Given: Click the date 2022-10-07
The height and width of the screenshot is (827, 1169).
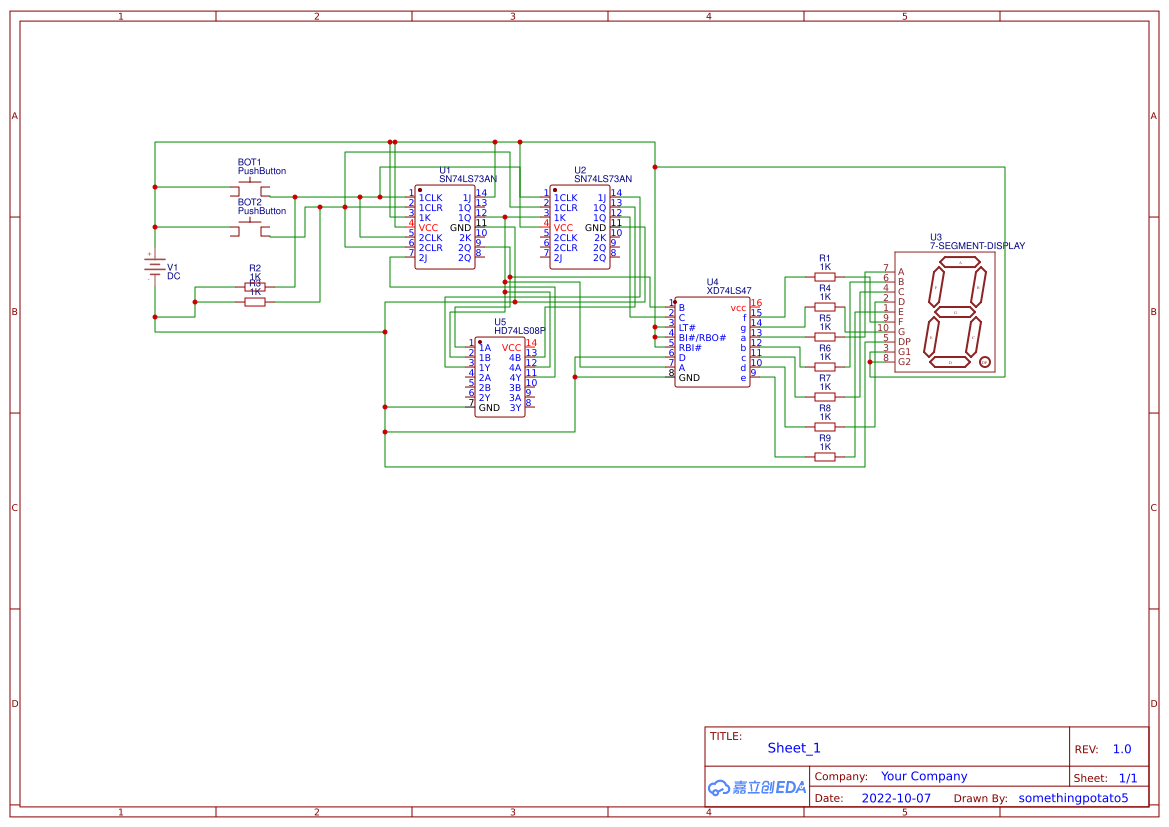Looking at the screenshot, I should click(x=896, y=797).
